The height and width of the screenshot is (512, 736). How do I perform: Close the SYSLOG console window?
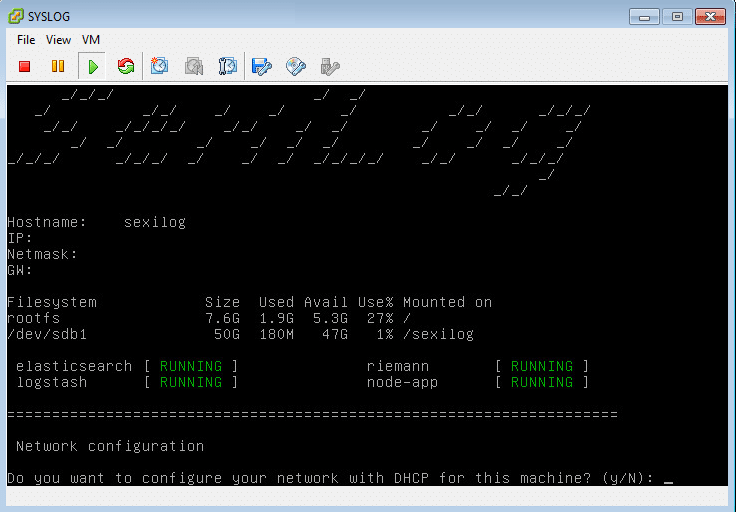710,17
